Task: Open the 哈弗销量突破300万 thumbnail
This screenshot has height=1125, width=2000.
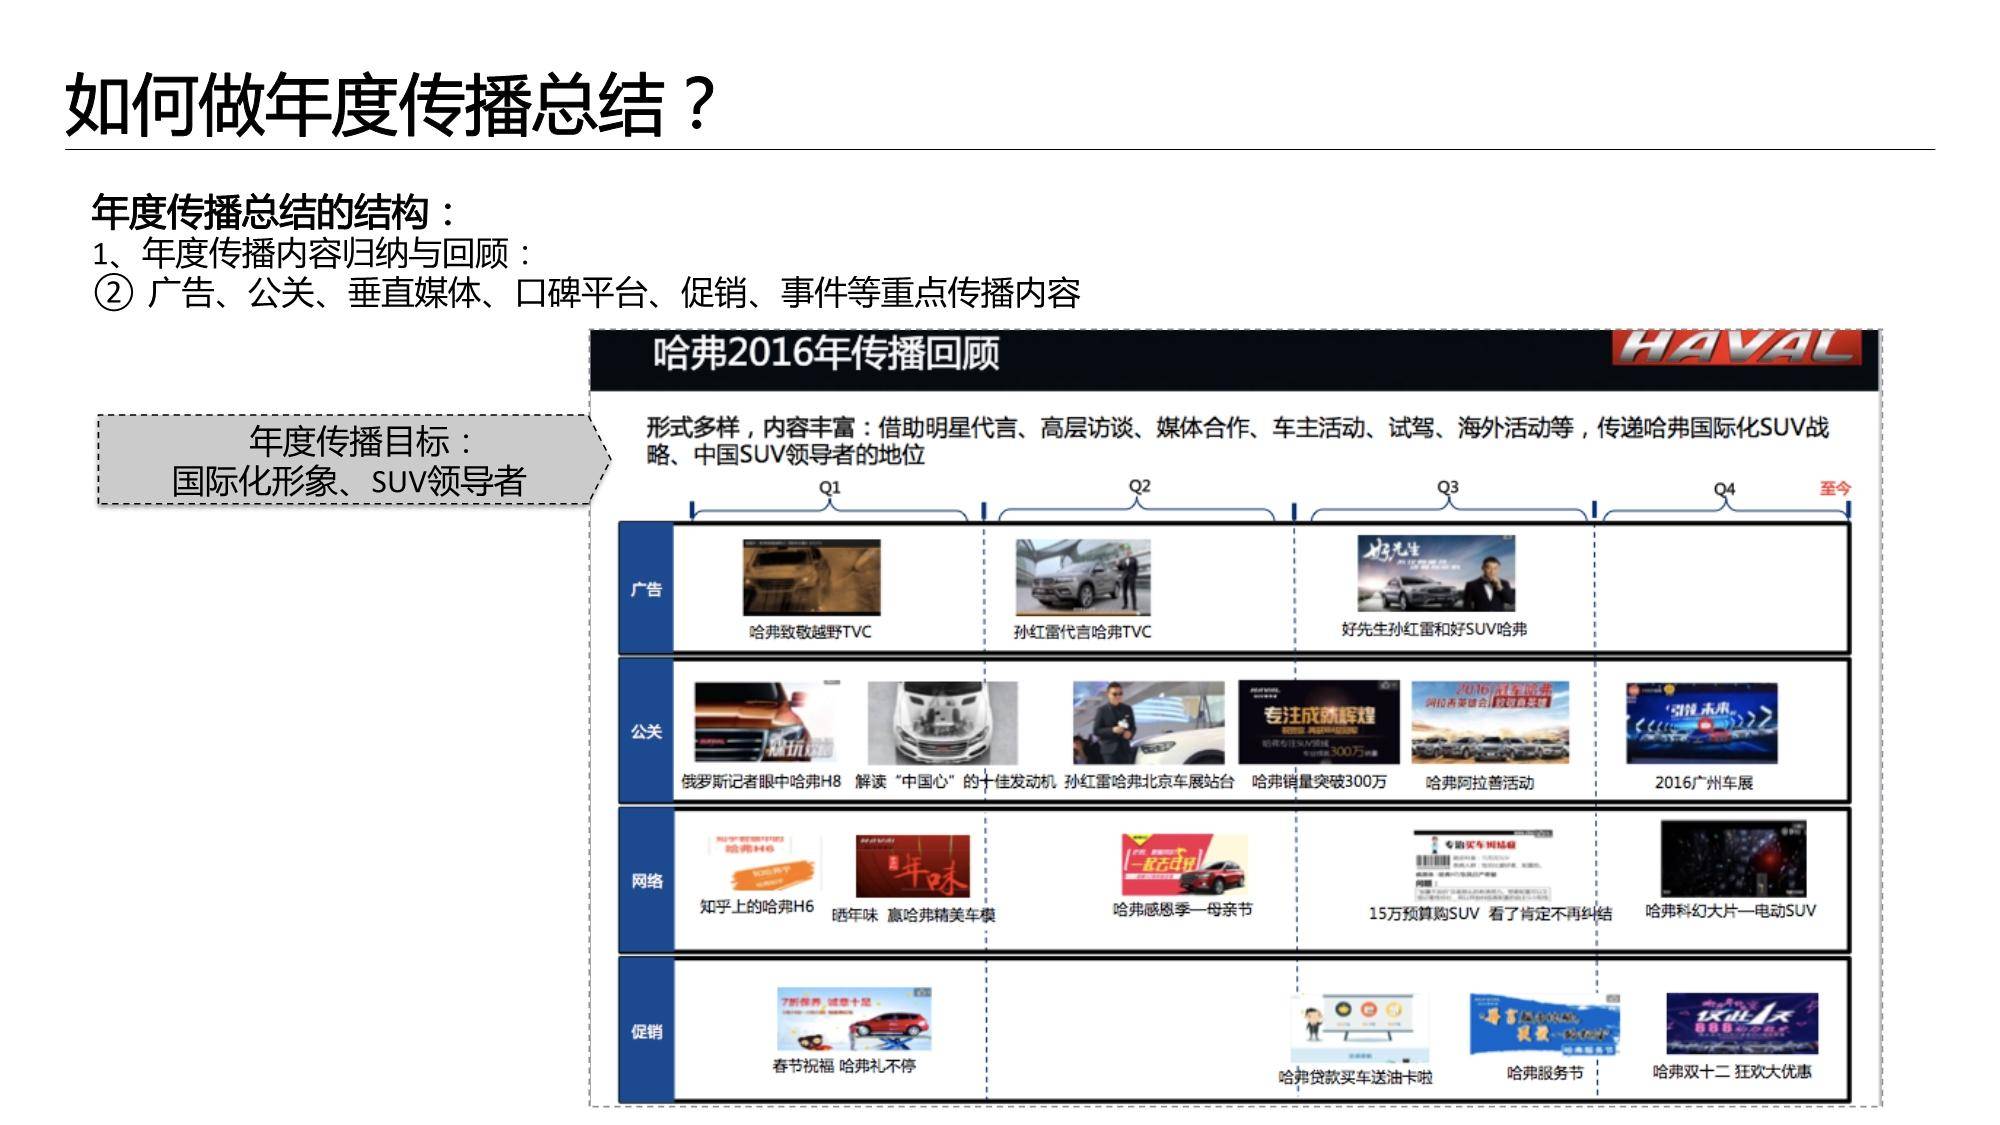Action: 1318,723
